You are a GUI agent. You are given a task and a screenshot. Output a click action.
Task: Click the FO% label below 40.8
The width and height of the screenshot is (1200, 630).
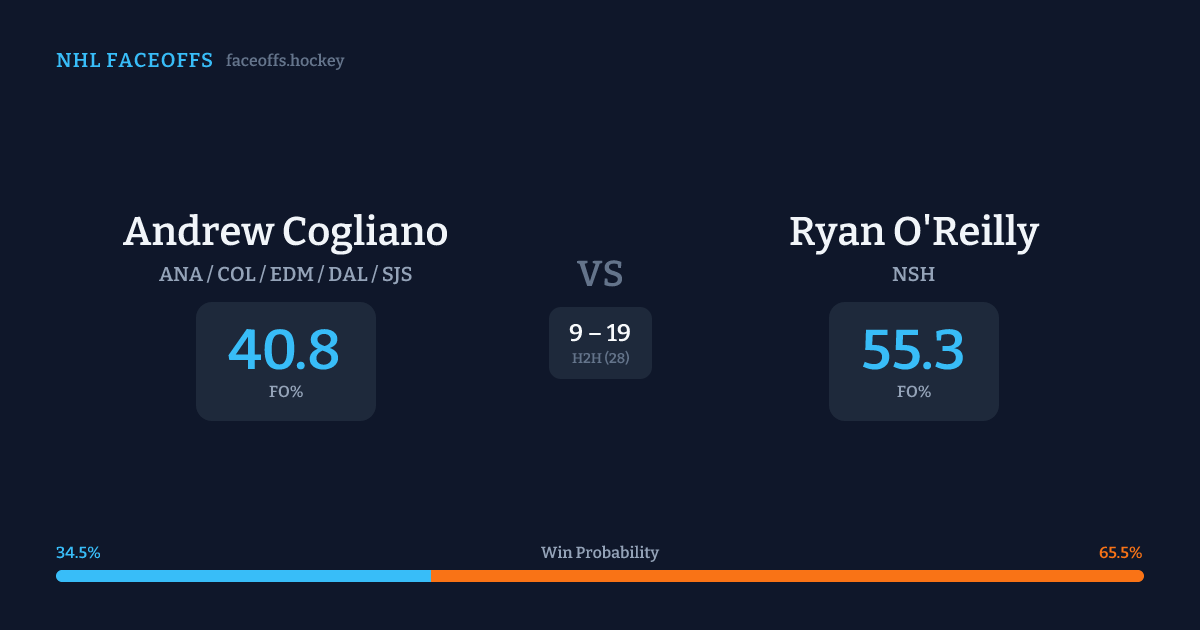286,392
